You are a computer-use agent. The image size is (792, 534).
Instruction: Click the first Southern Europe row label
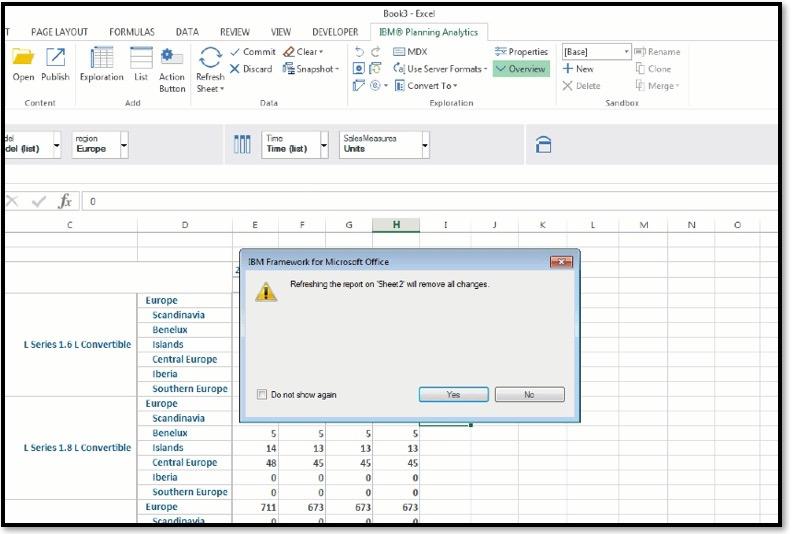189,389
